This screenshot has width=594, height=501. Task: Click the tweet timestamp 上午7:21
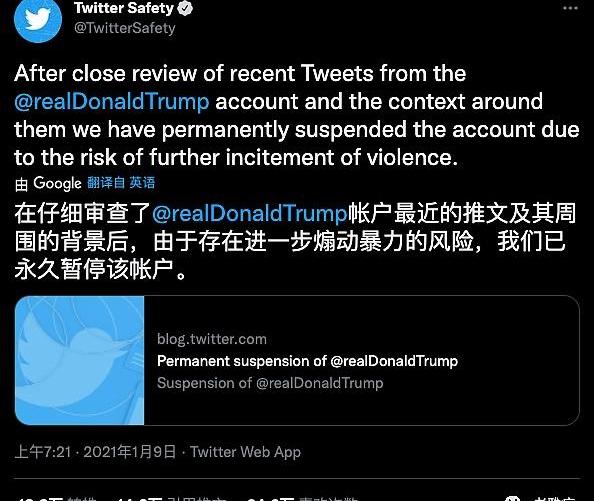[x=43, y=452]
